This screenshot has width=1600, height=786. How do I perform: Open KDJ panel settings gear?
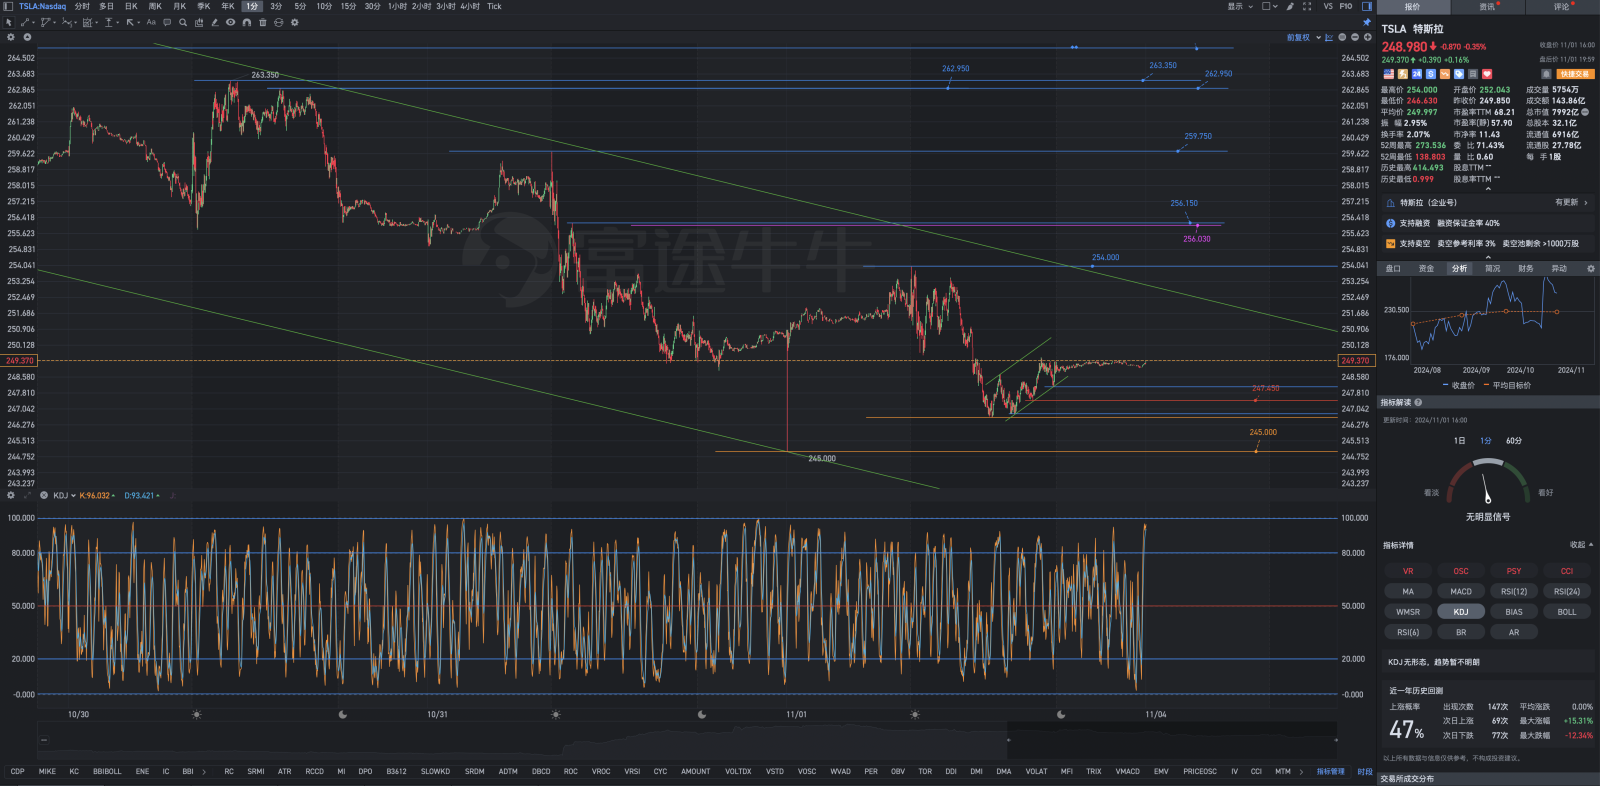11,495
